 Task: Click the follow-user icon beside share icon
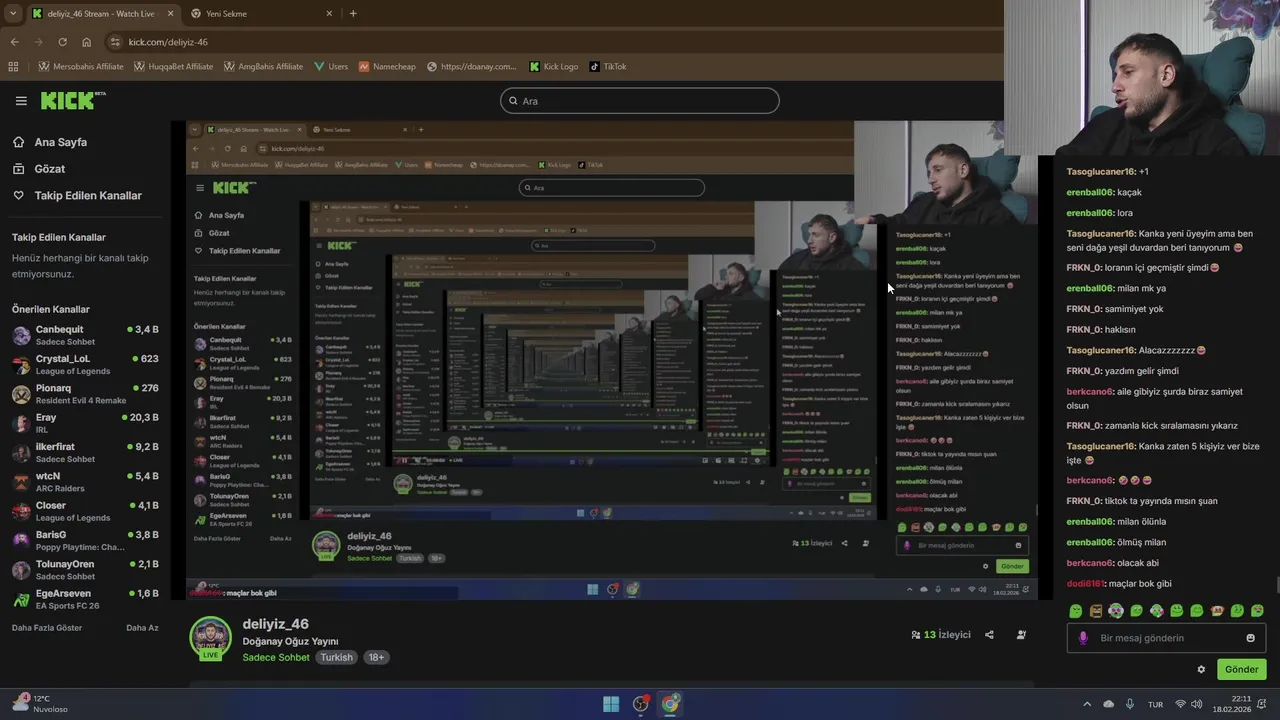[1021, 635]
